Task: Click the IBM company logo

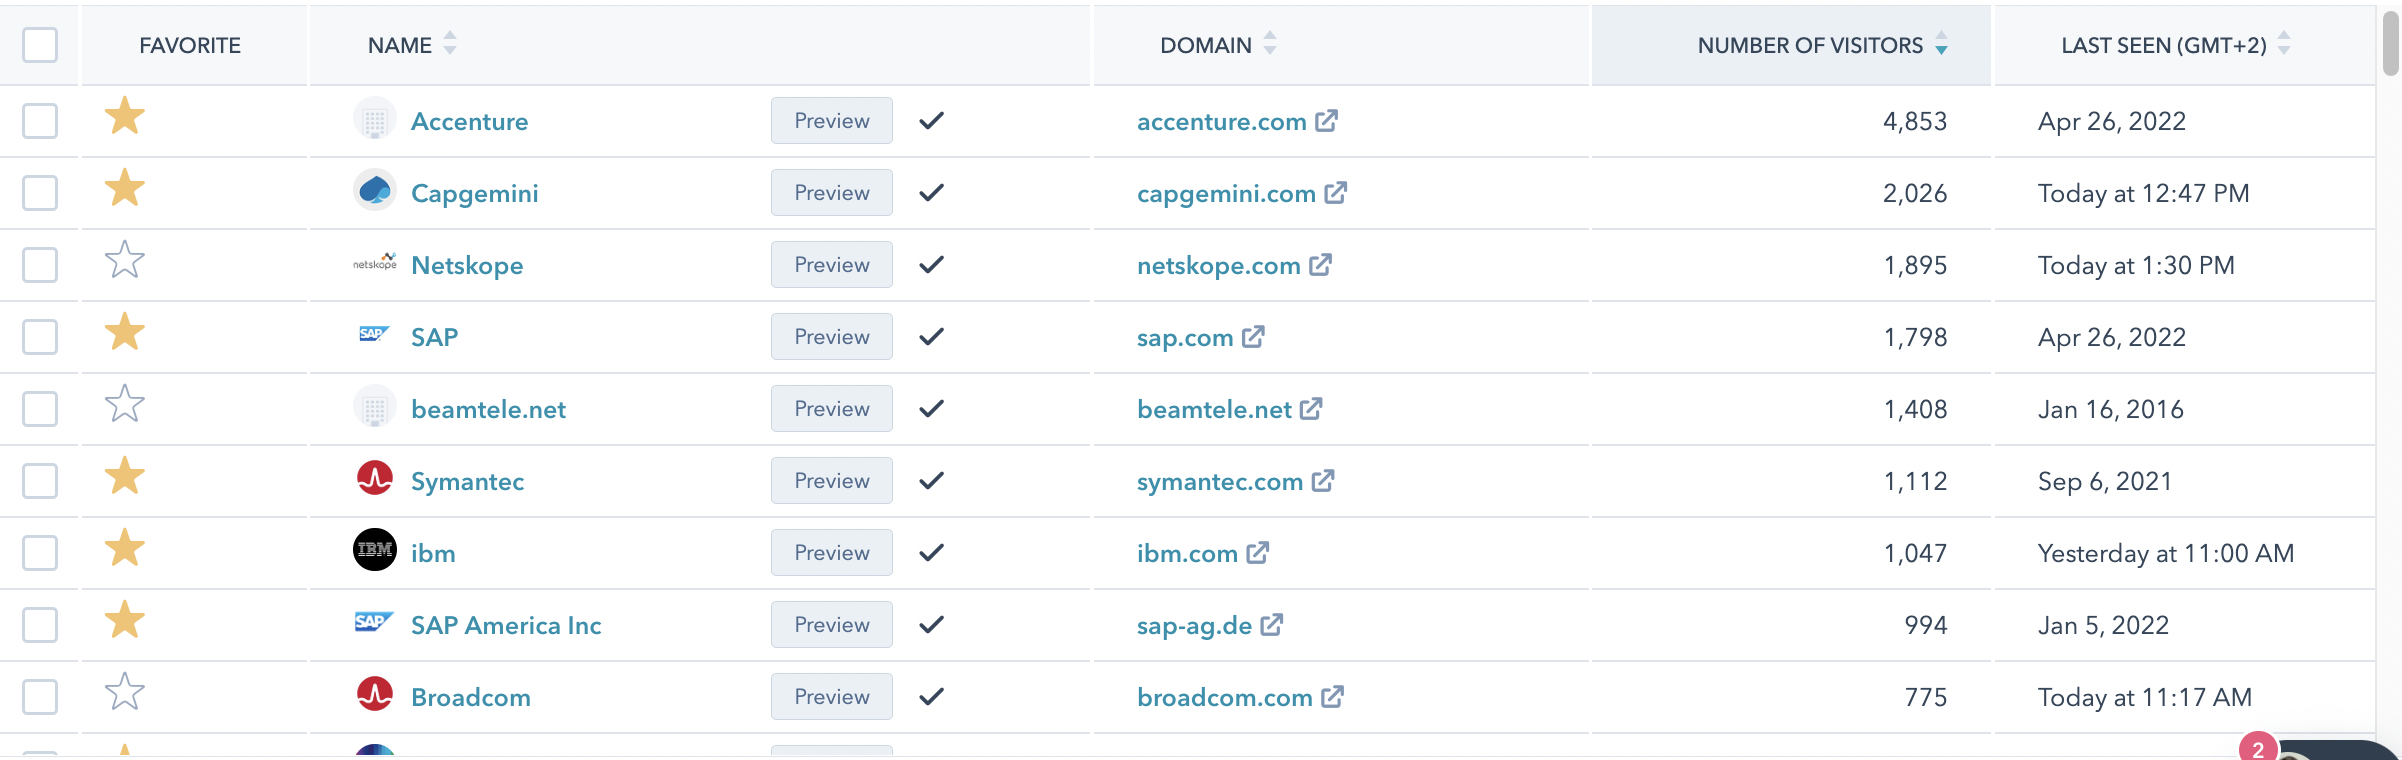Action: [x=375, y=550]
